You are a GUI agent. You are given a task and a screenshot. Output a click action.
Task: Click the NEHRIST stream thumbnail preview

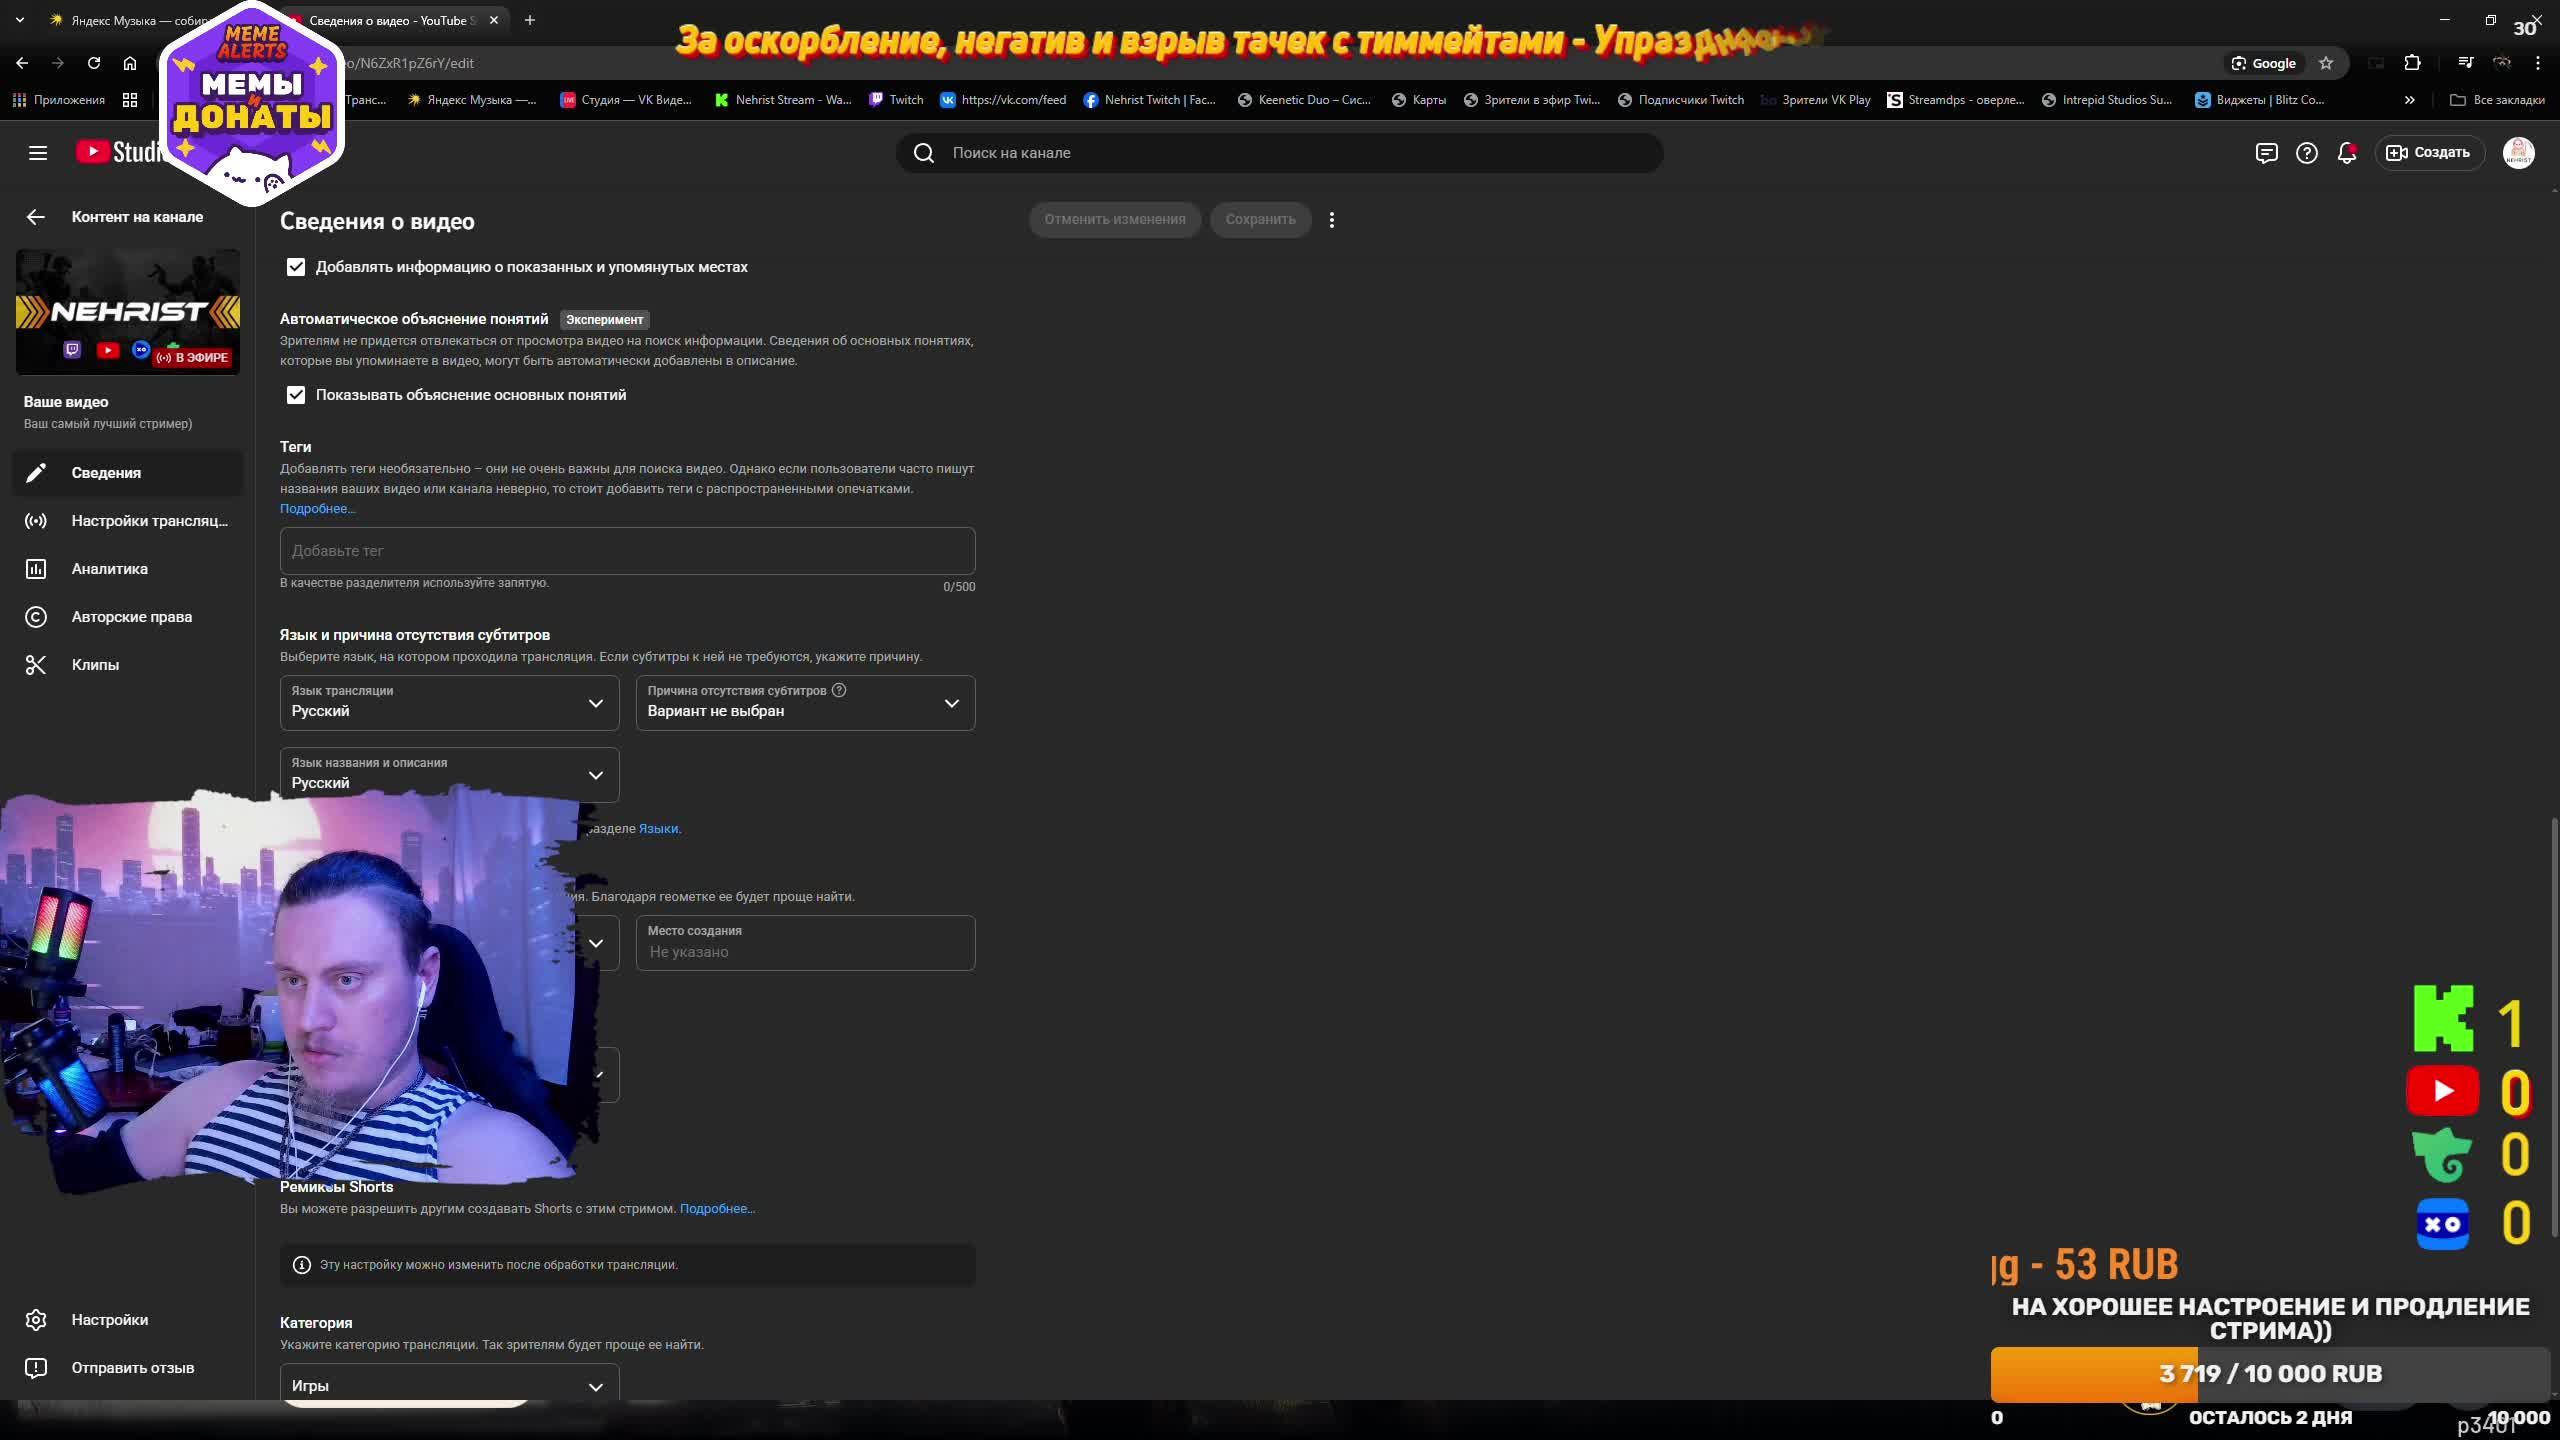128,311
